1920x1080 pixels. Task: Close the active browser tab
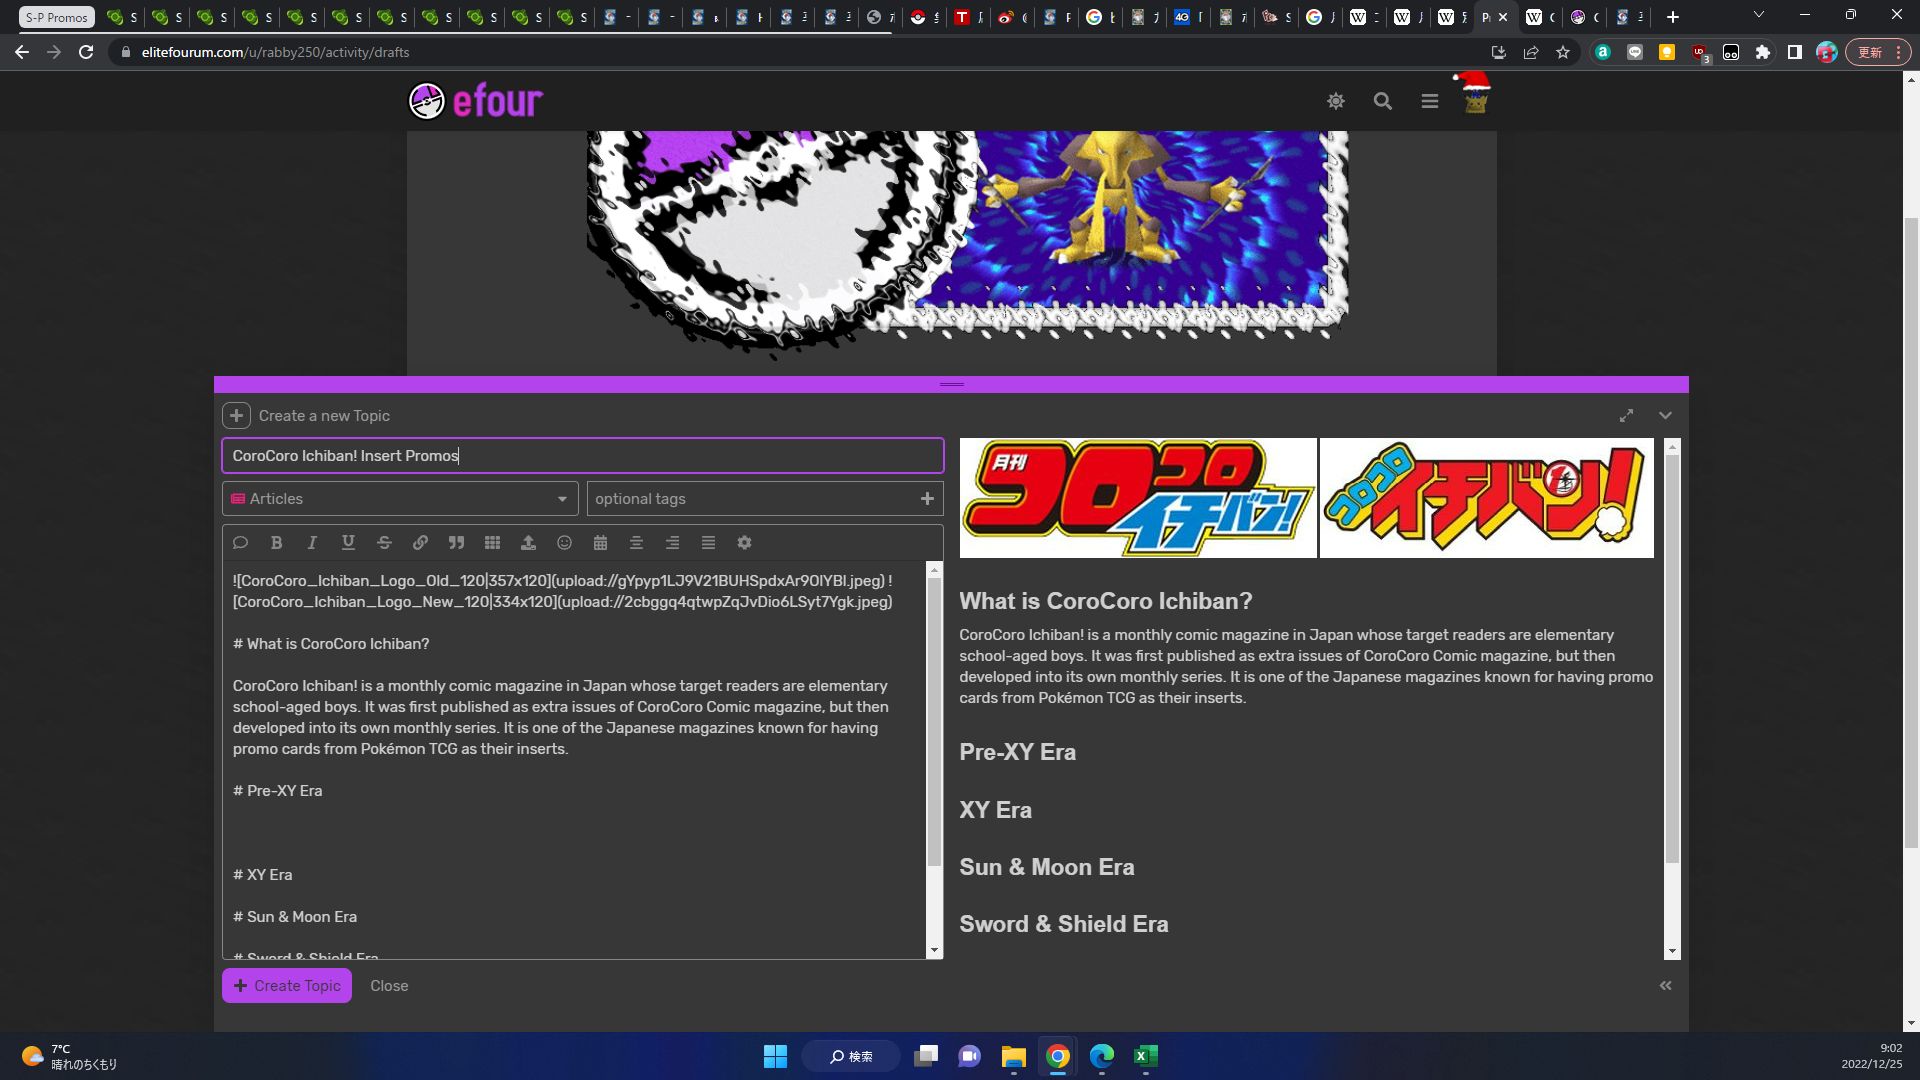coord(1503,17)
